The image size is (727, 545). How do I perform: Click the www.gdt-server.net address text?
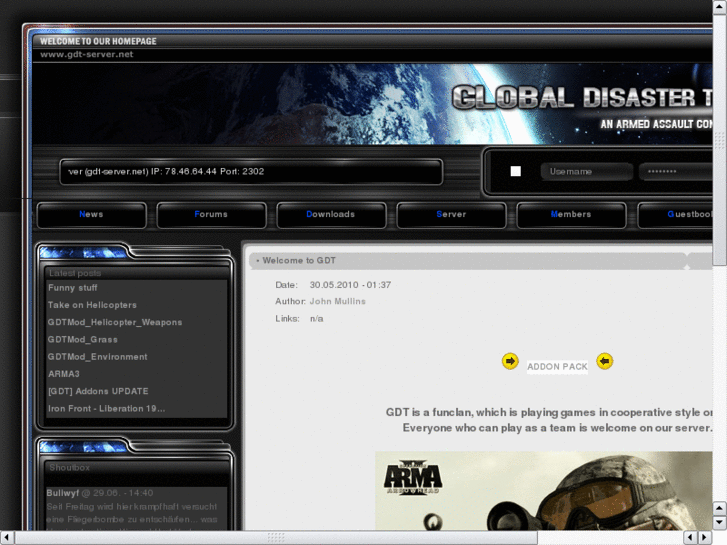(87, 54)
